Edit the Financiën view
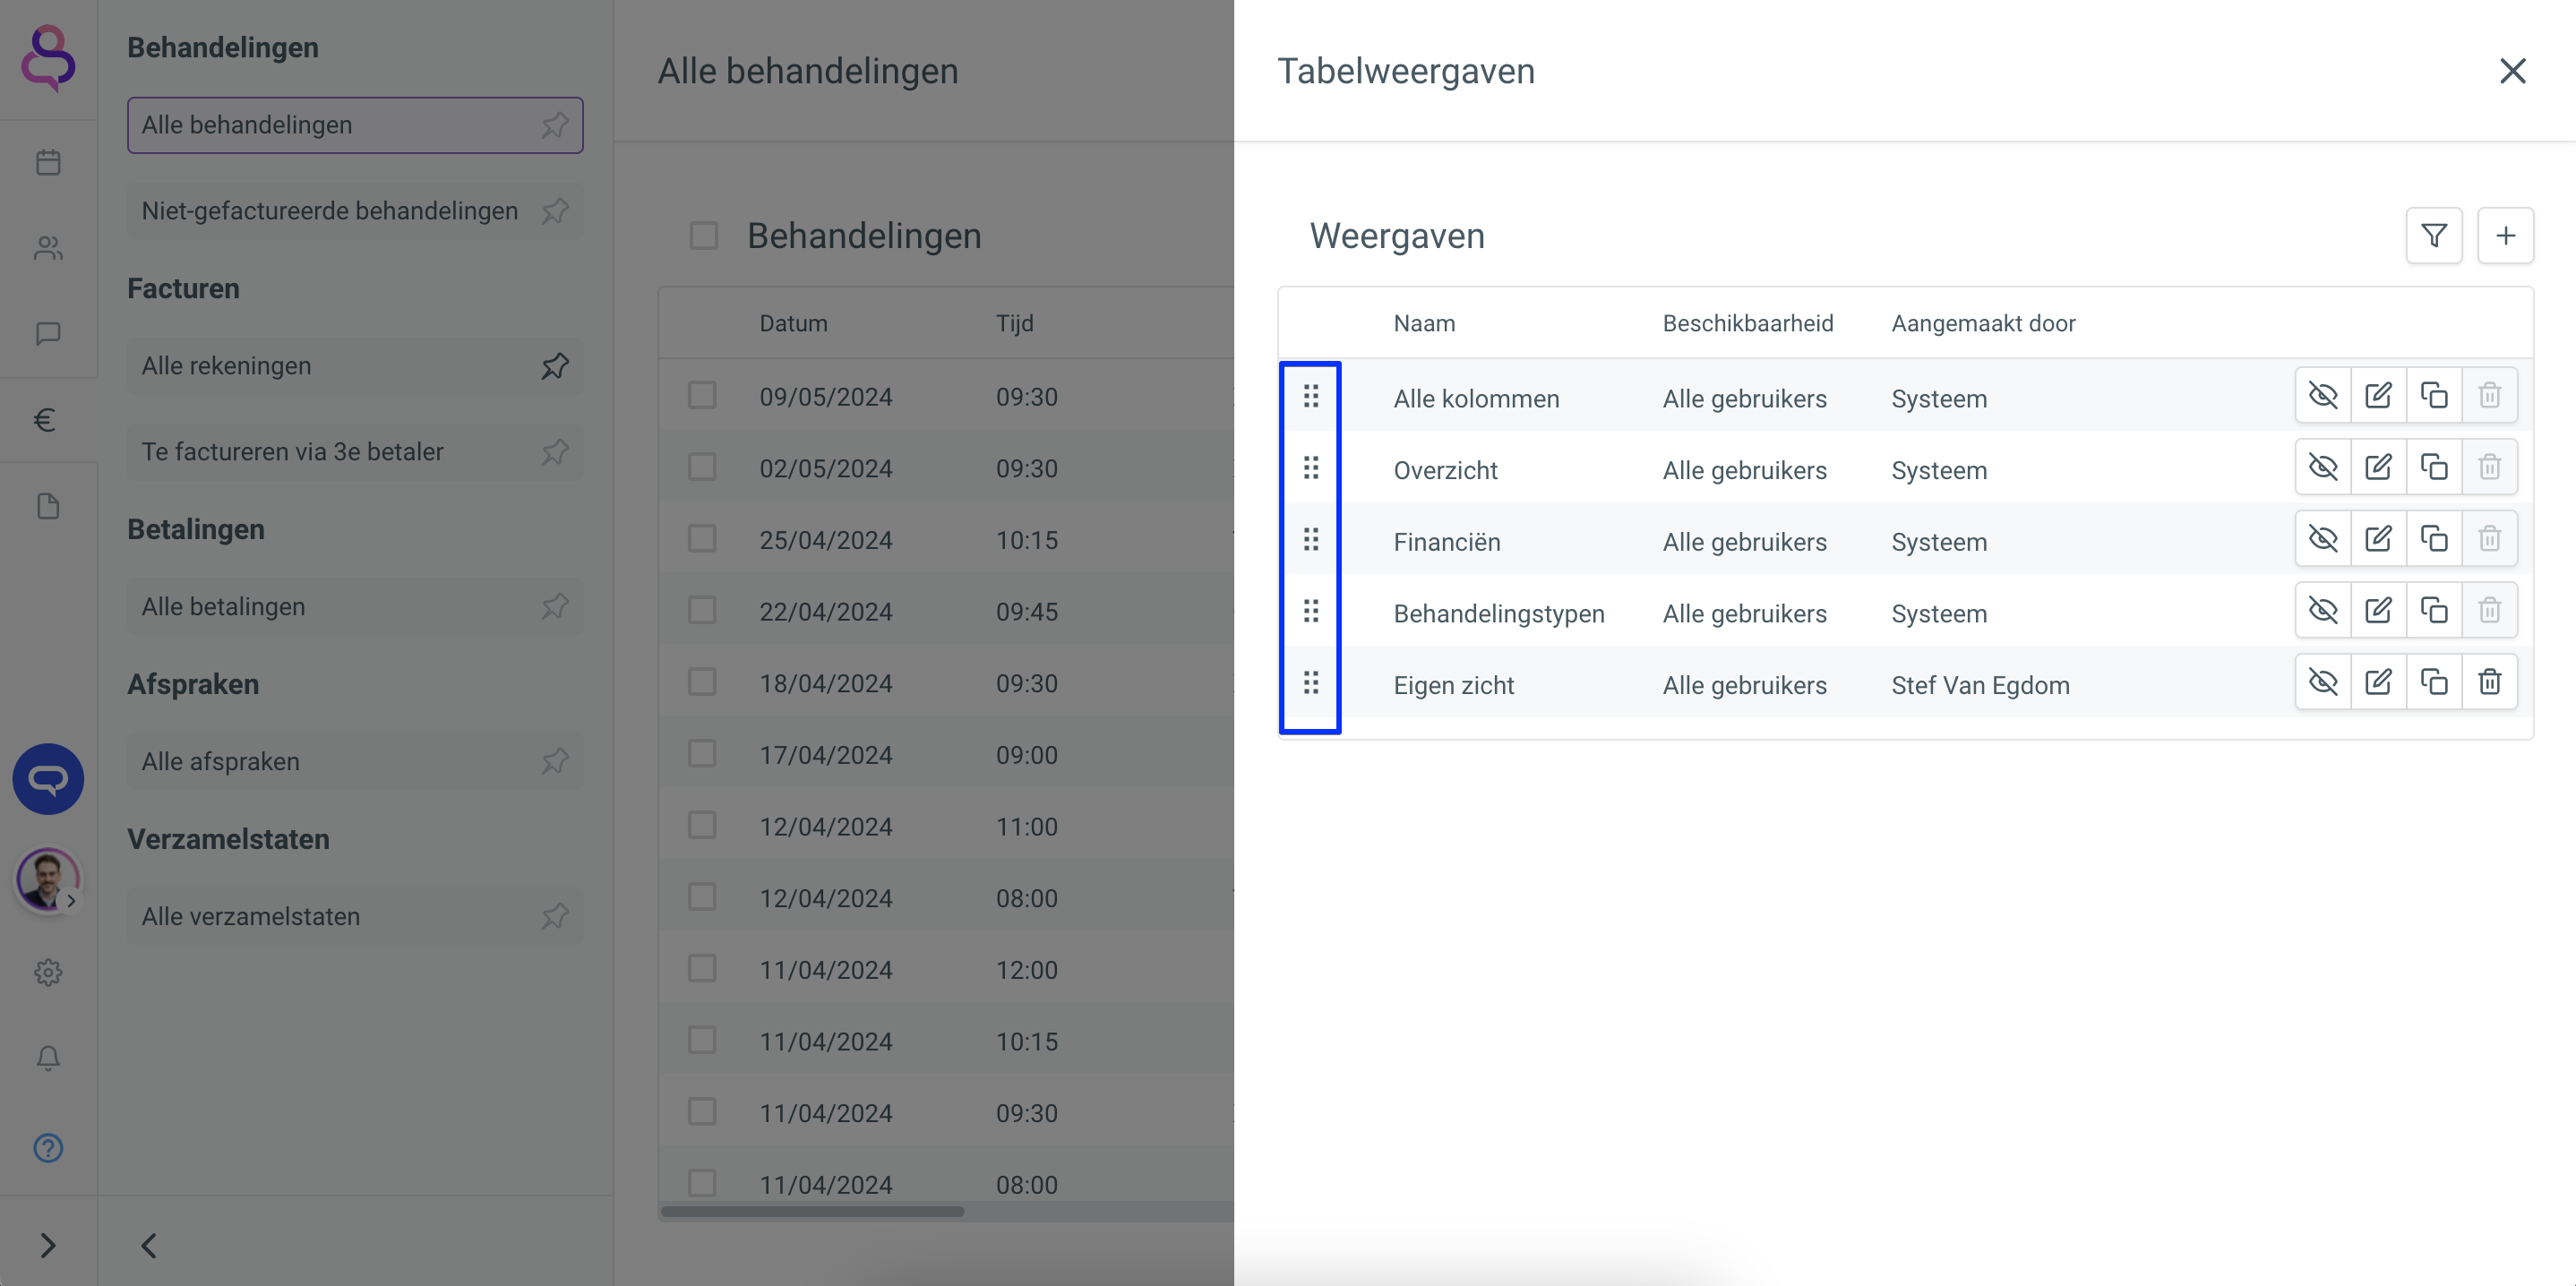The width and height of the screenshot is (2576, 1286). 2379,539
